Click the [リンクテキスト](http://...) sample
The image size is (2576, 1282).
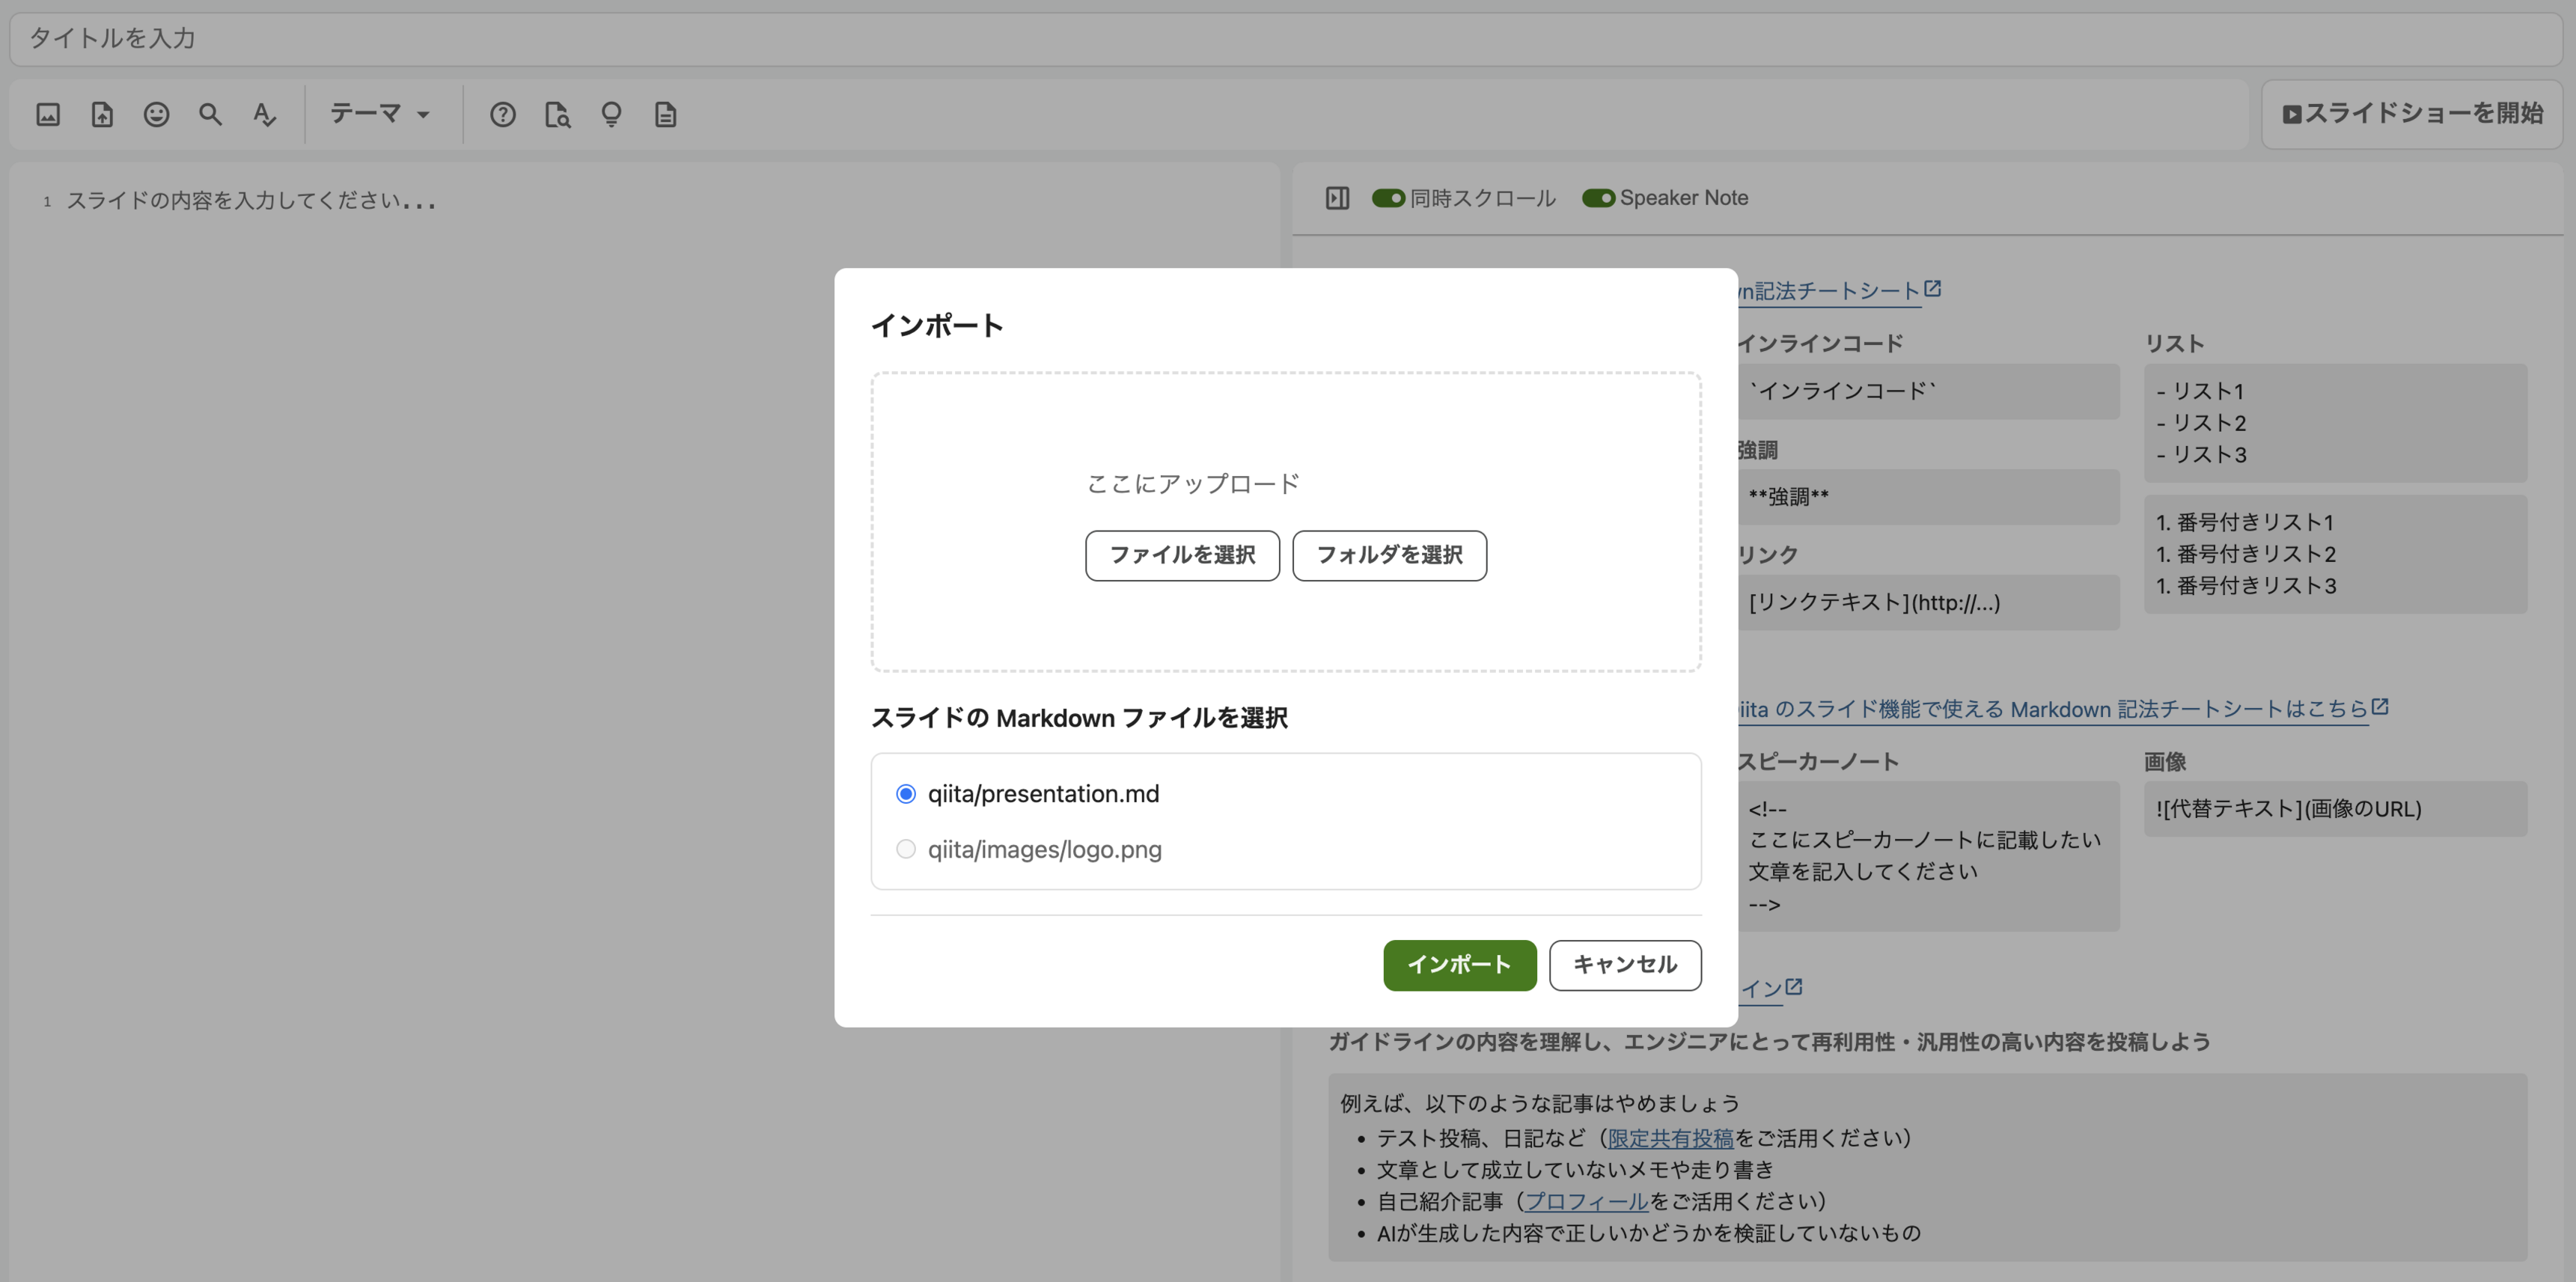[1874, 603]
